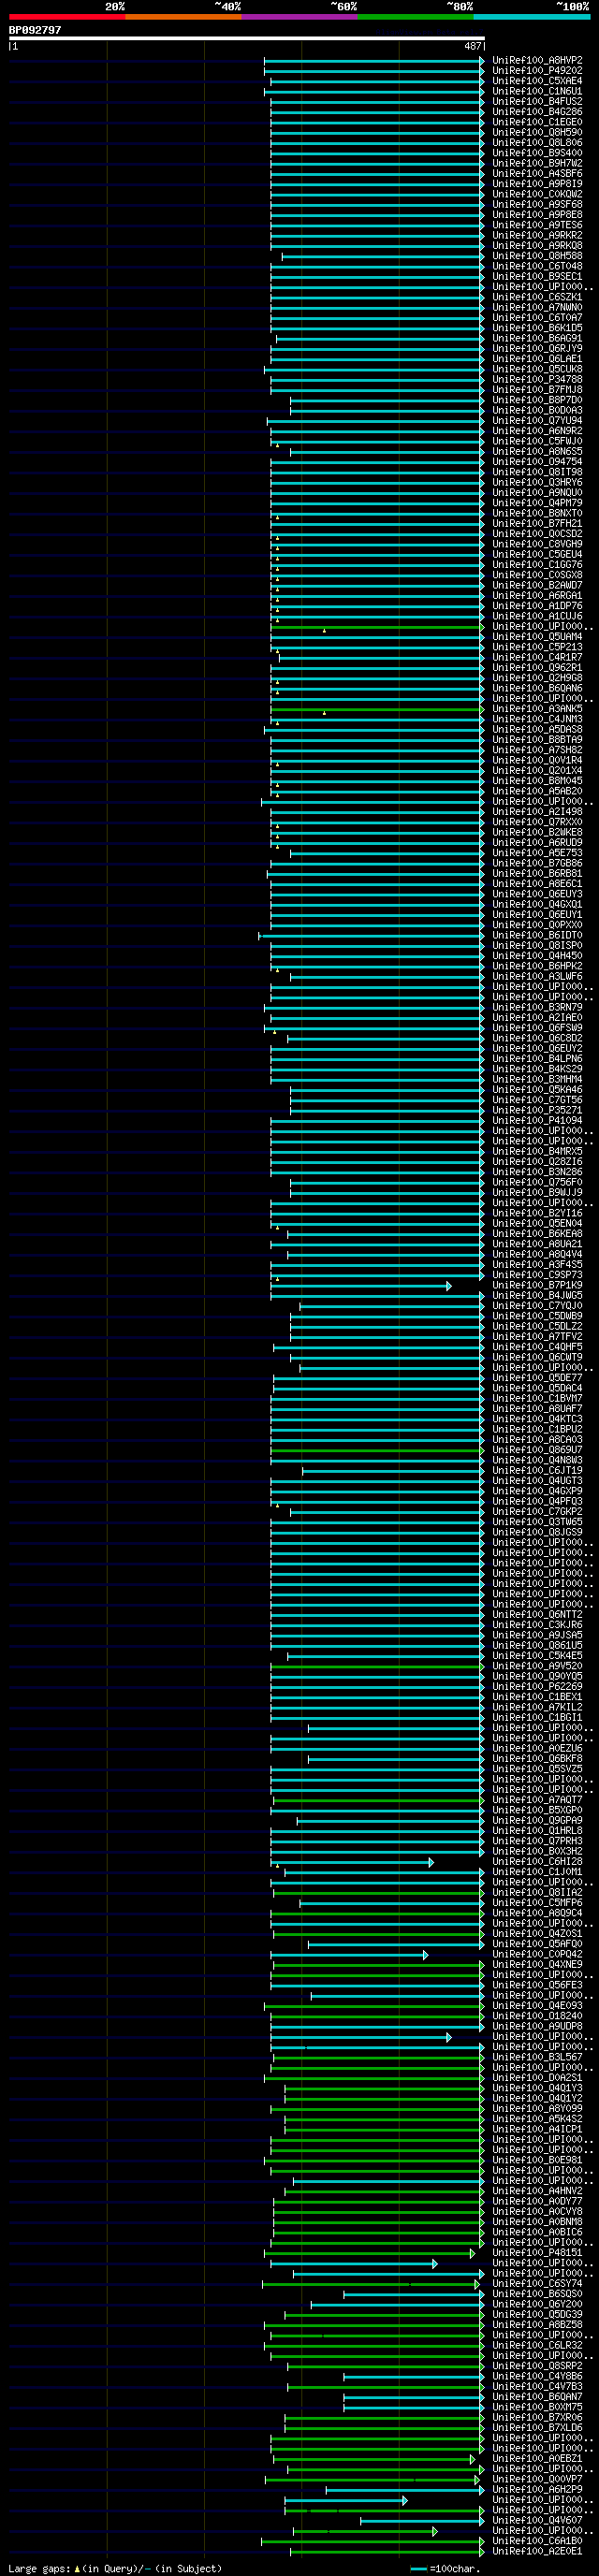This screenshot has height=2576, width=599.
Task: Open hit UniRef100_C1N6U1
Action: pyautogui.click(x=537, y=91)
